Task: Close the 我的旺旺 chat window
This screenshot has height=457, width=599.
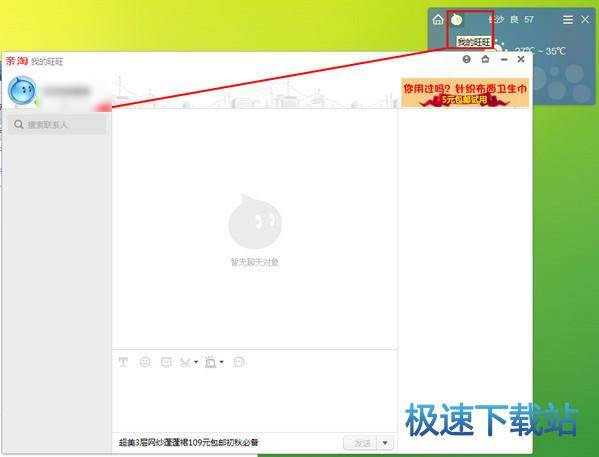Action: click(x=521, y=59)
